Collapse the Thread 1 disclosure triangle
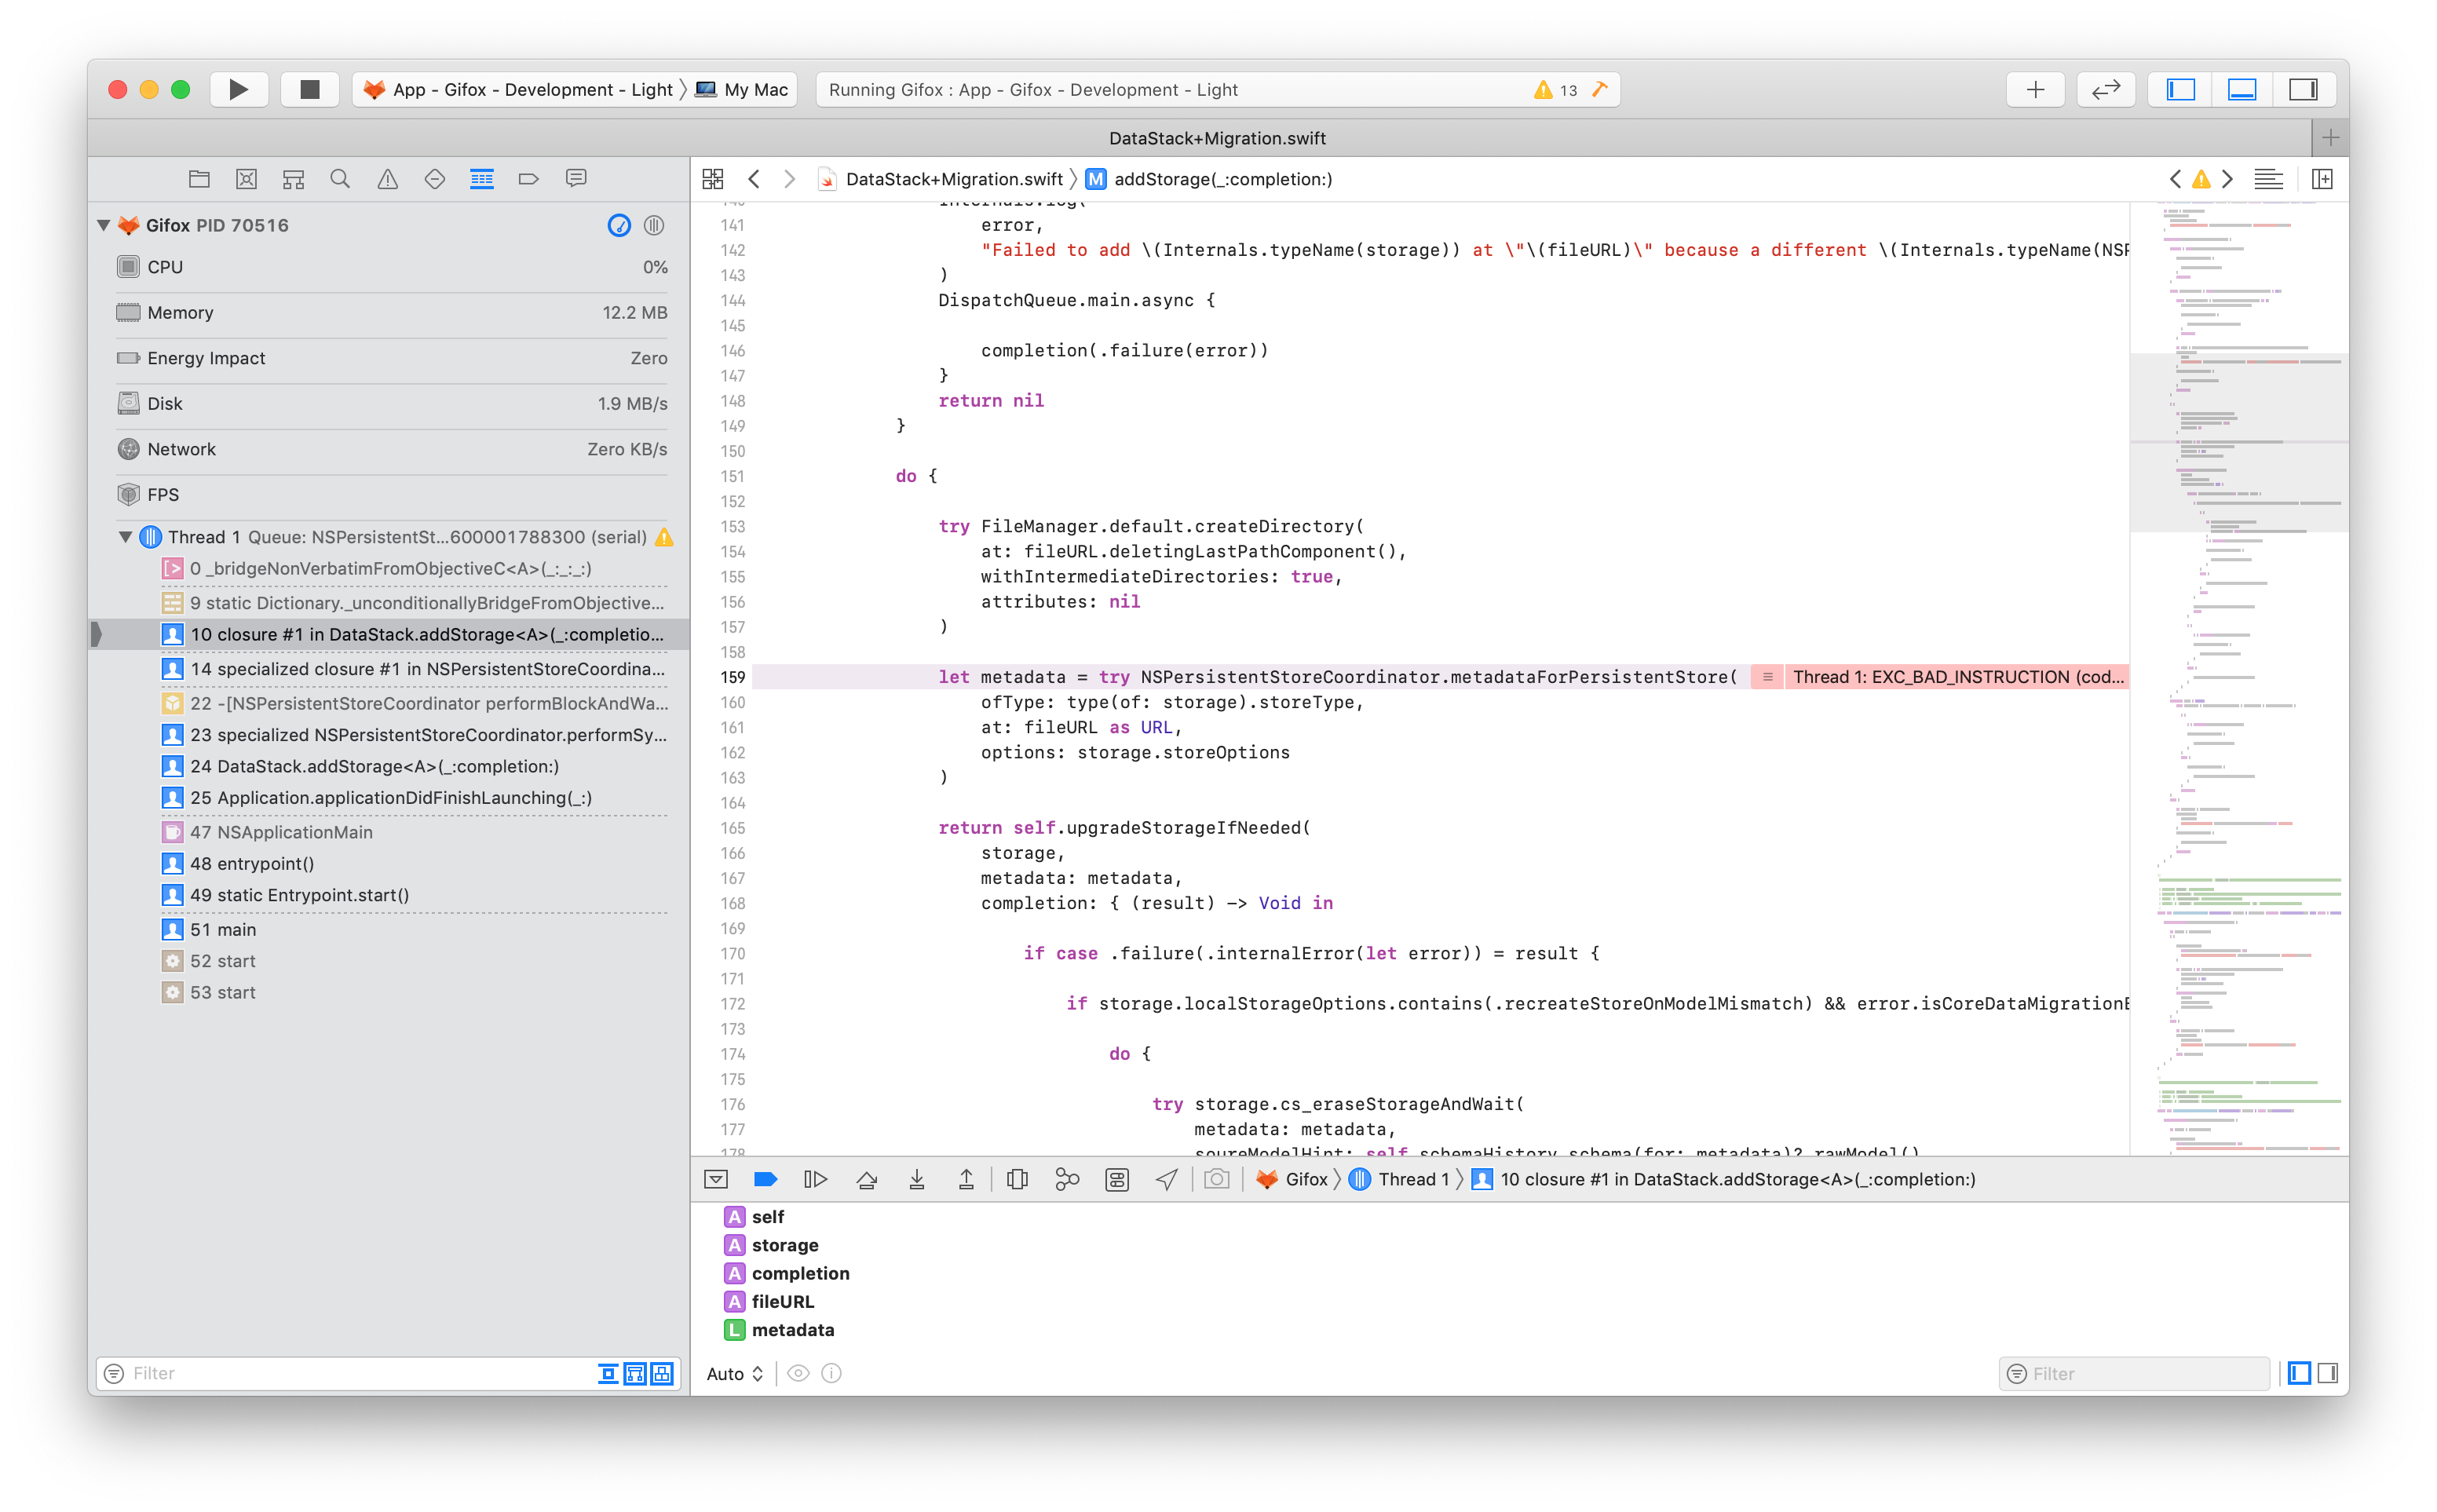Image resolution: width=2437 pixels, height=1512 pixels. click(126, 537)
